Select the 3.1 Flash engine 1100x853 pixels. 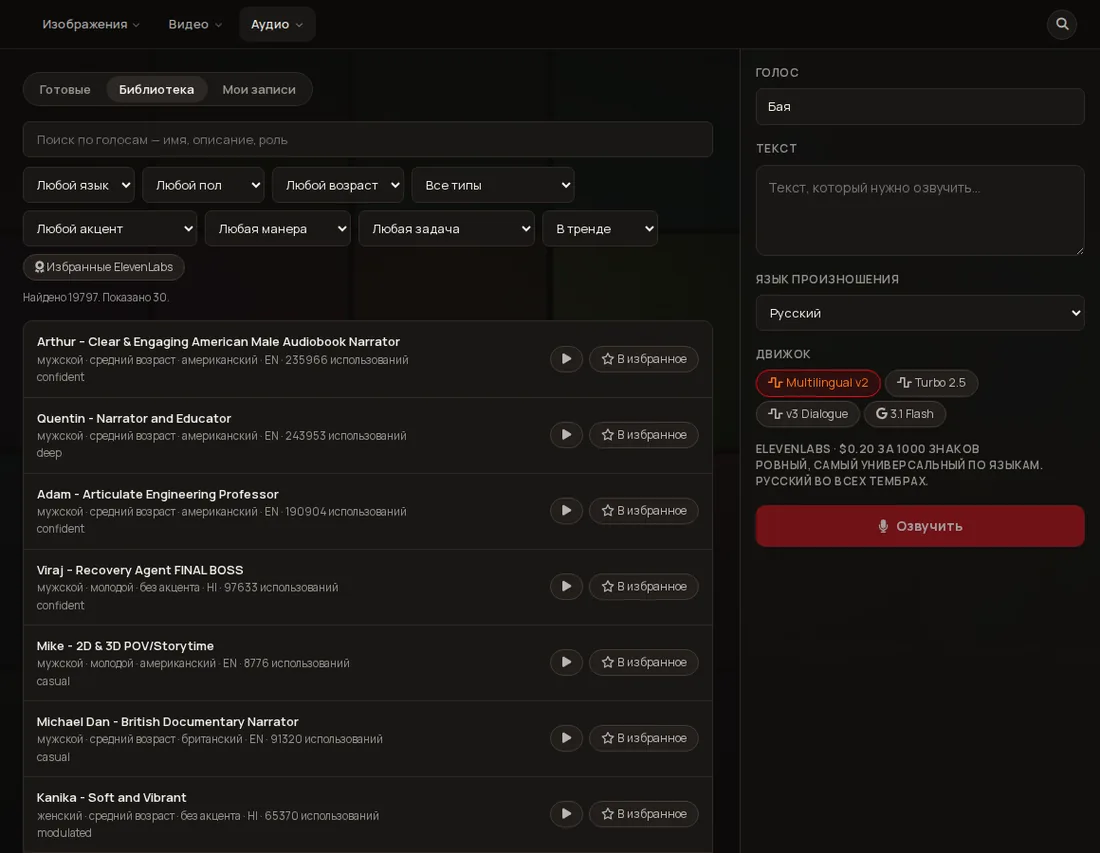point(904,414)
